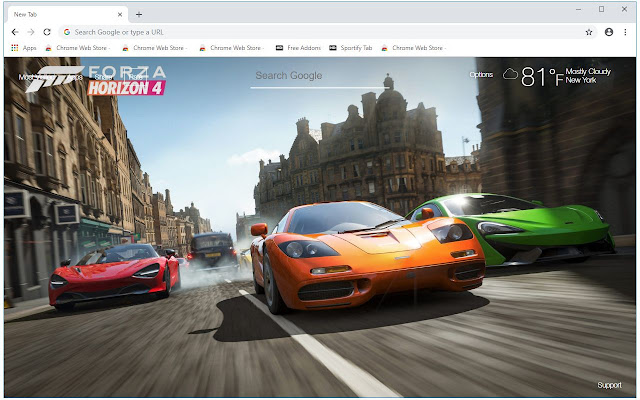Open the first Chrome Web Store bookmark

(x=78, y=48)
